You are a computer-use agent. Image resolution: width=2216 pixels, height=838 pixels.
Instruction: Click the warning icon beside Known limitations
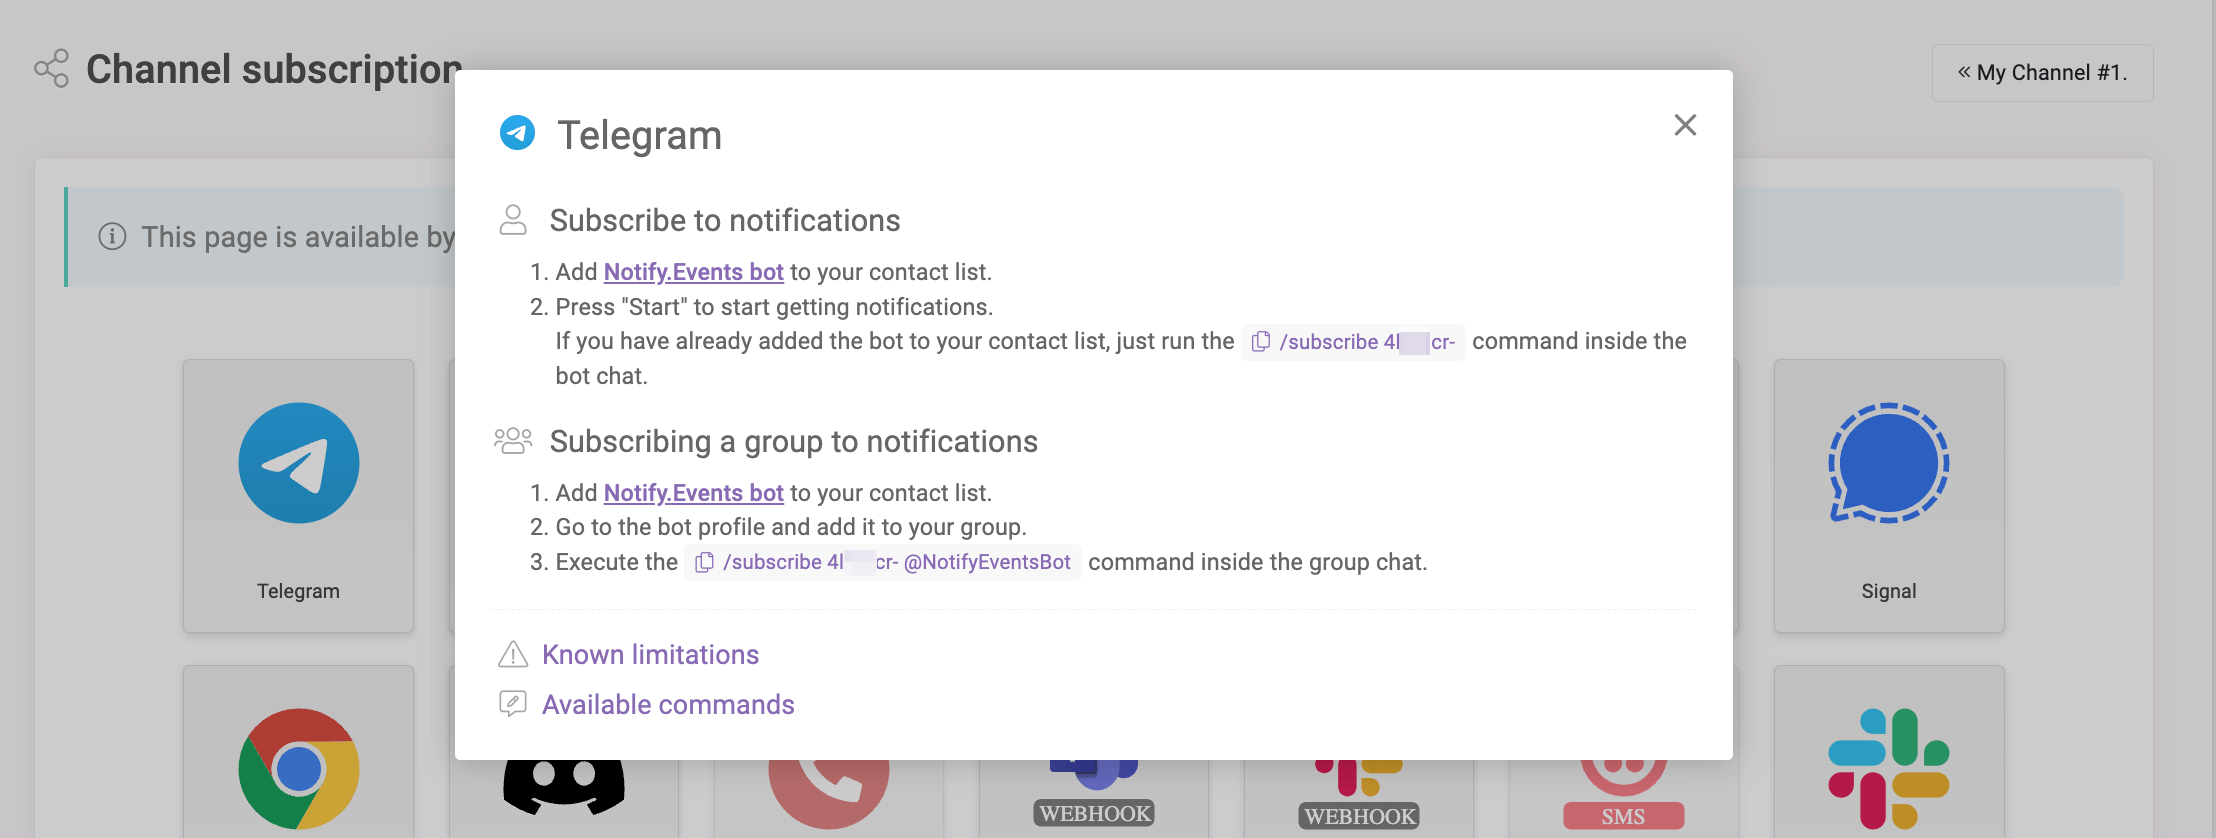(x=513, y=654)
